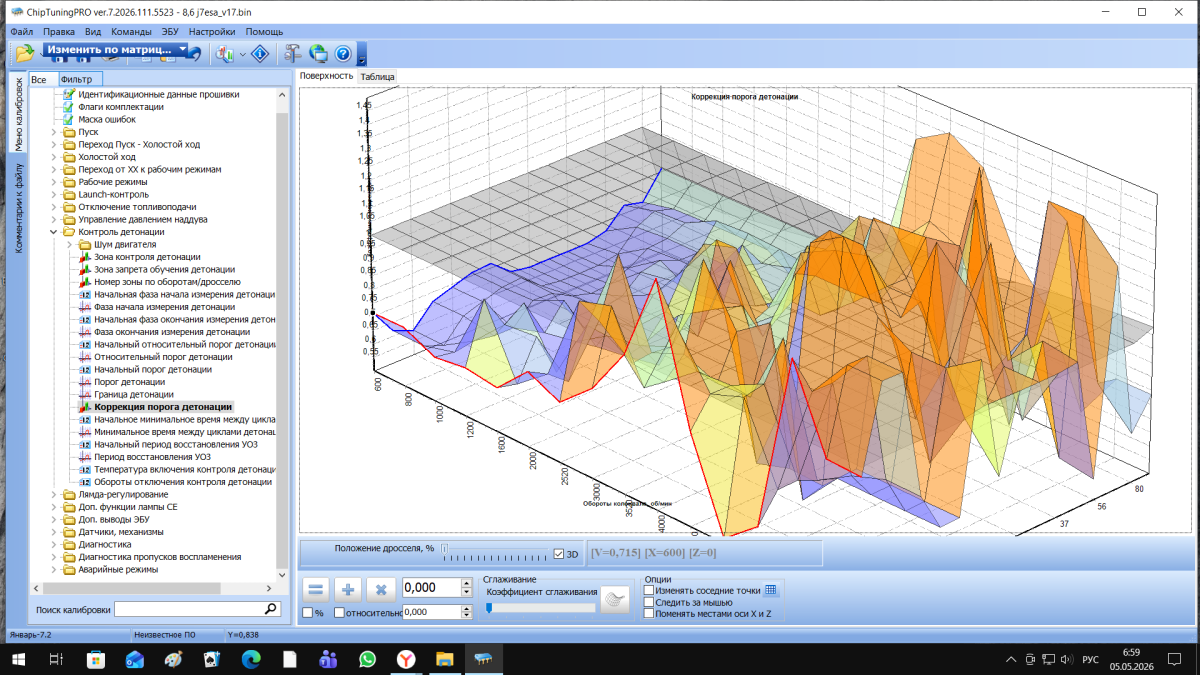Click the globe and monitor network icon
This screenshot has height=675, width=1200.
pyautogui.click(x=318, y=54)
